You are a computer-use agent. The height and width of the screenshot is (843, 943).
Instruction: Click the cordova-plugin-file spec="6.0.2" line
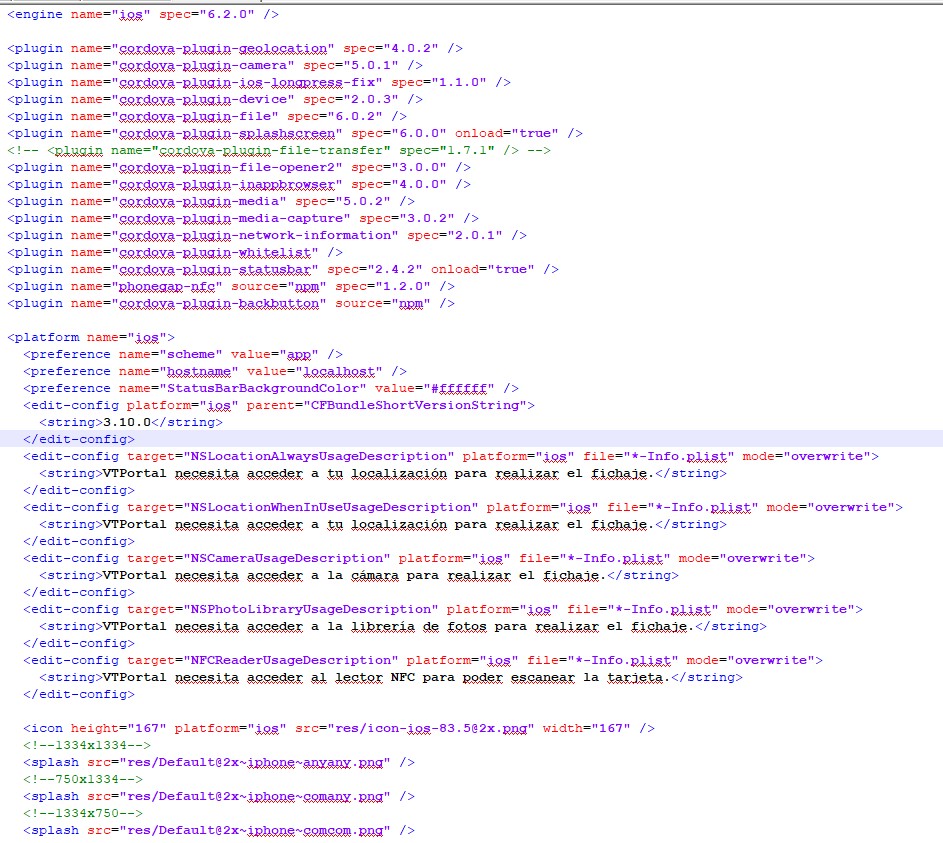[207, 116]
